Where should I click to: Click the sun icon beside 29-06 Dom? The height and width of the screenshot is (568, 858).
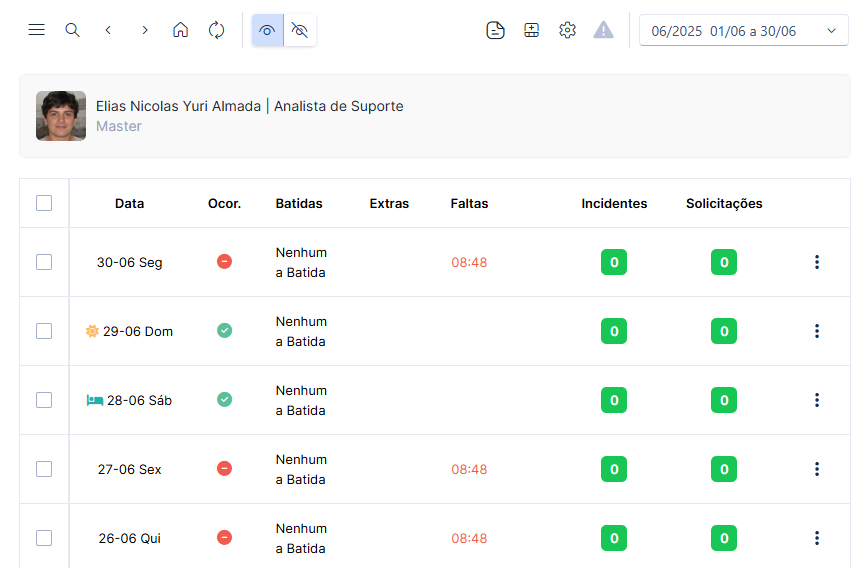(x=92, y=331)
